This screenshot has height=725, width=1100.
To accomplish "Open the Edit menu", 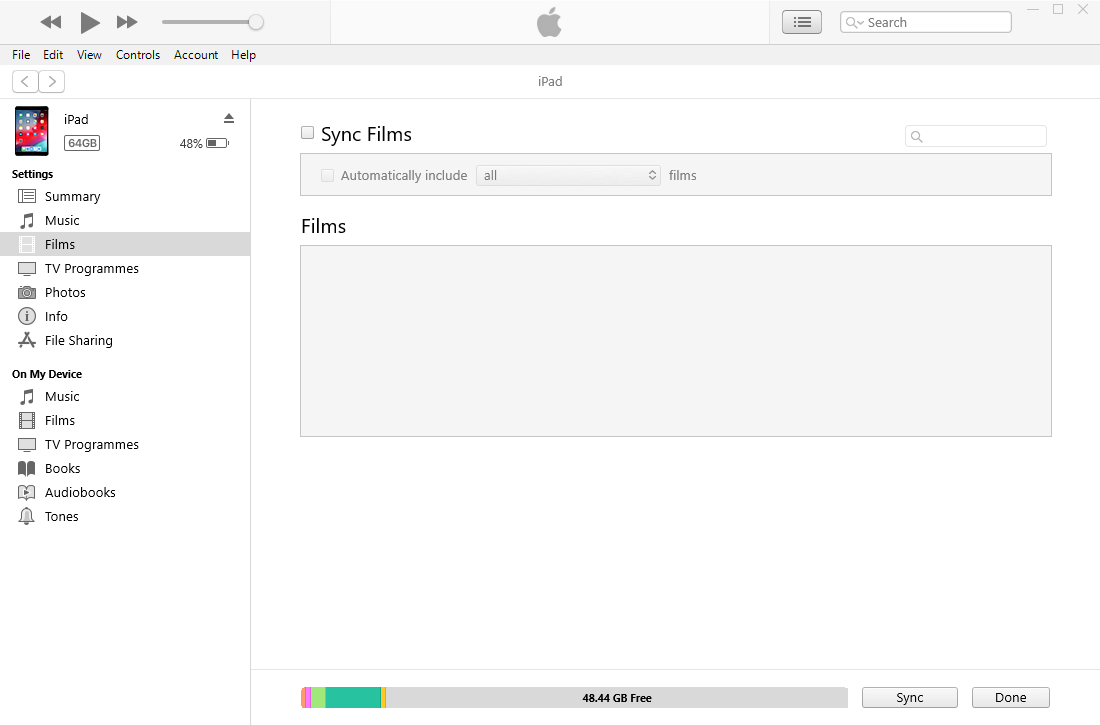I will coord(53,55).
